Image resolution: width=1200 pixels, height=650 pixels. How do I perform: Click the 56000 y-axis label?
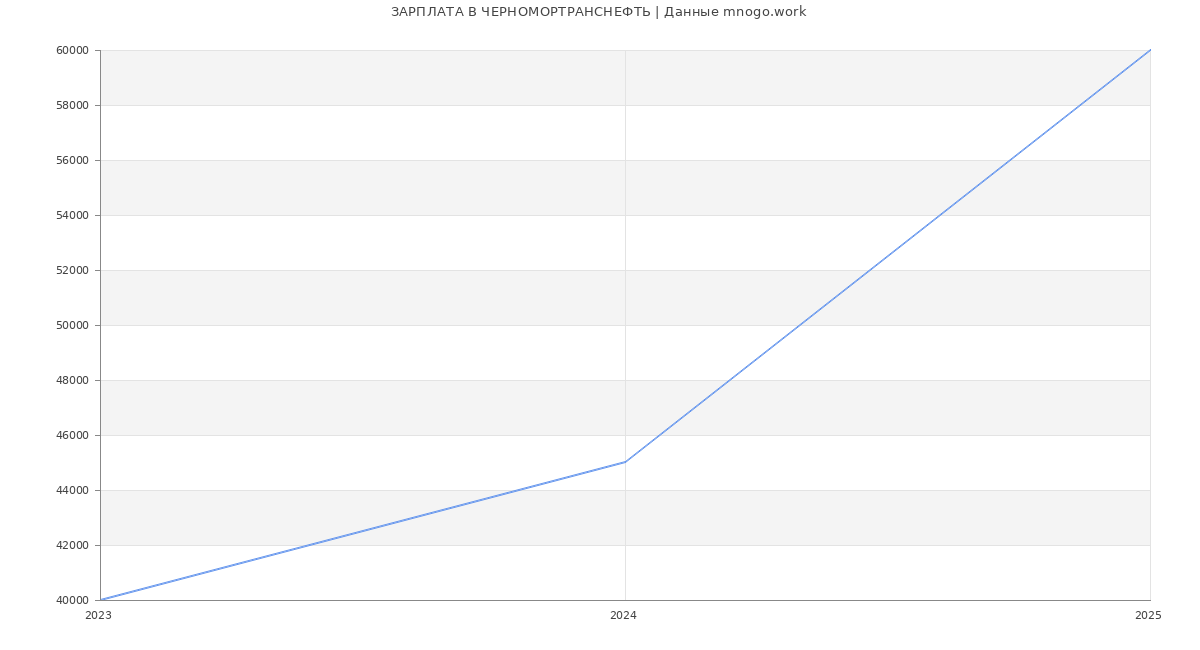pyautogui.click(x=73, y=160)
